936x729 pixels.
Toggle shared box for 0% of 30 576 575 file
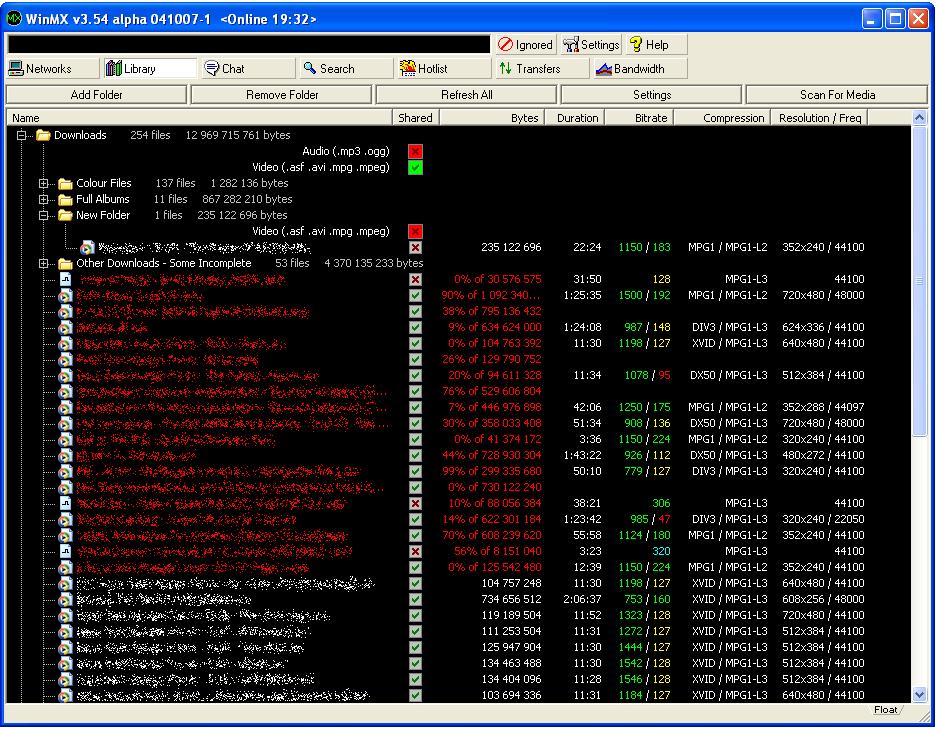415,279
